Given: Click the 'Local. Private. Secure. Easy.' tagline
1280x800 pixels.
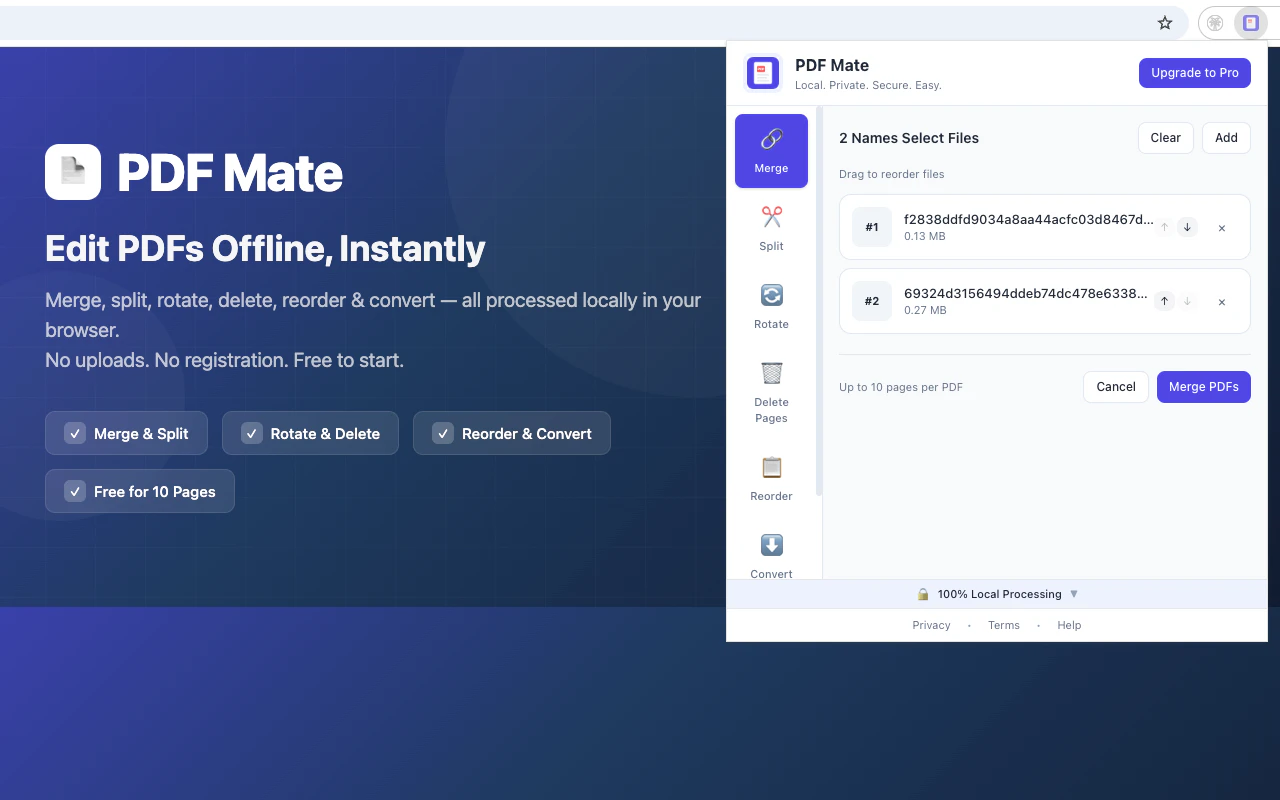Looking at the screenshot, I should tap(868, 85).
